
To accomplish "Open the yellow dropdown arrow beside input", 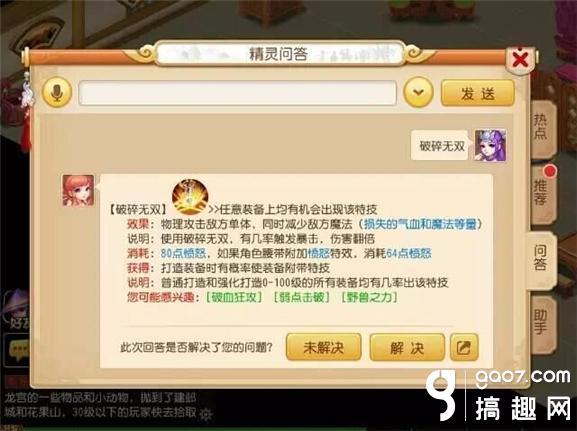I will click(418, 92).
